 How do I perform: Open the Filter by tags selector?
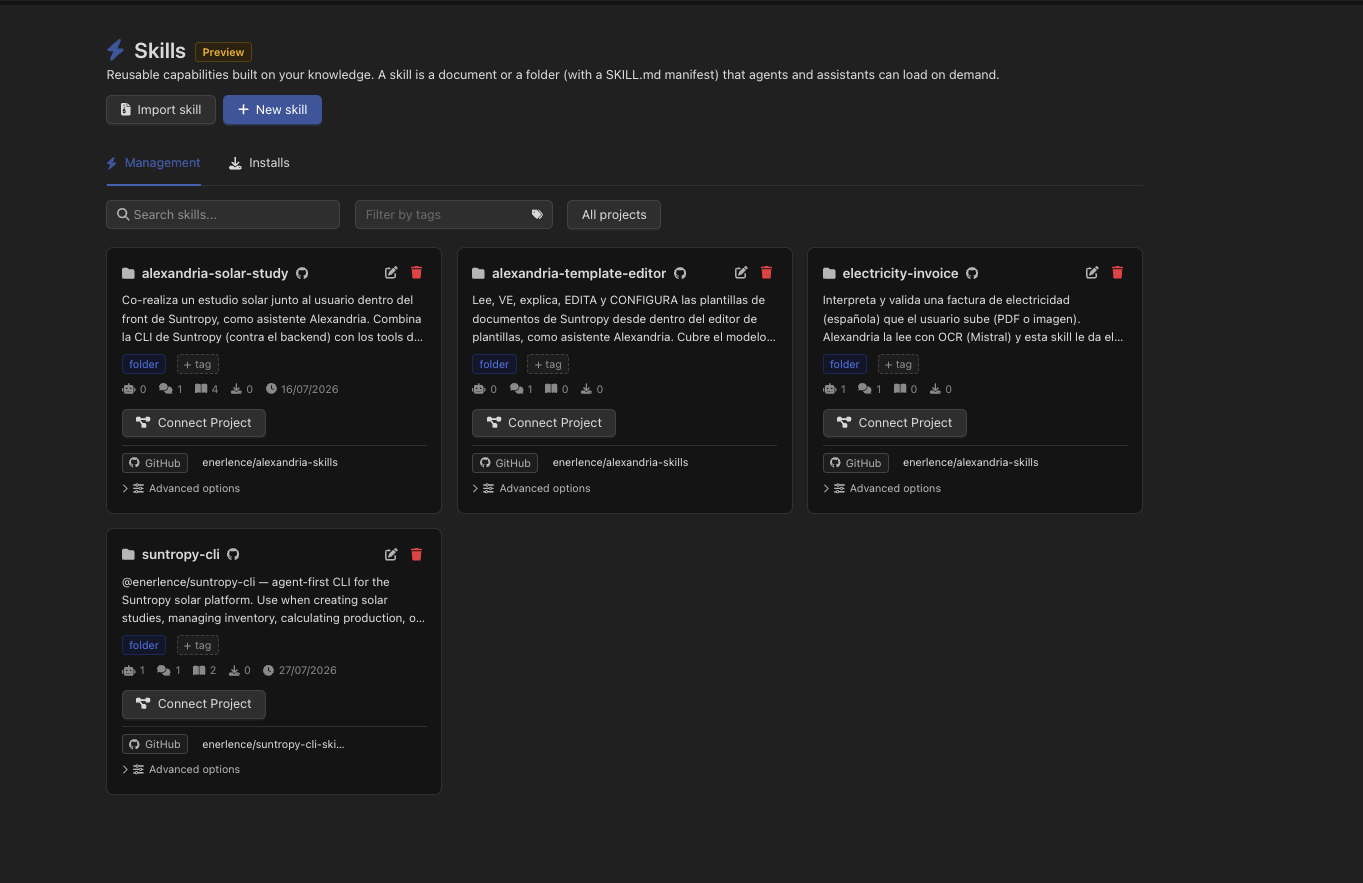pyautogui.click(x=454, y=214)
